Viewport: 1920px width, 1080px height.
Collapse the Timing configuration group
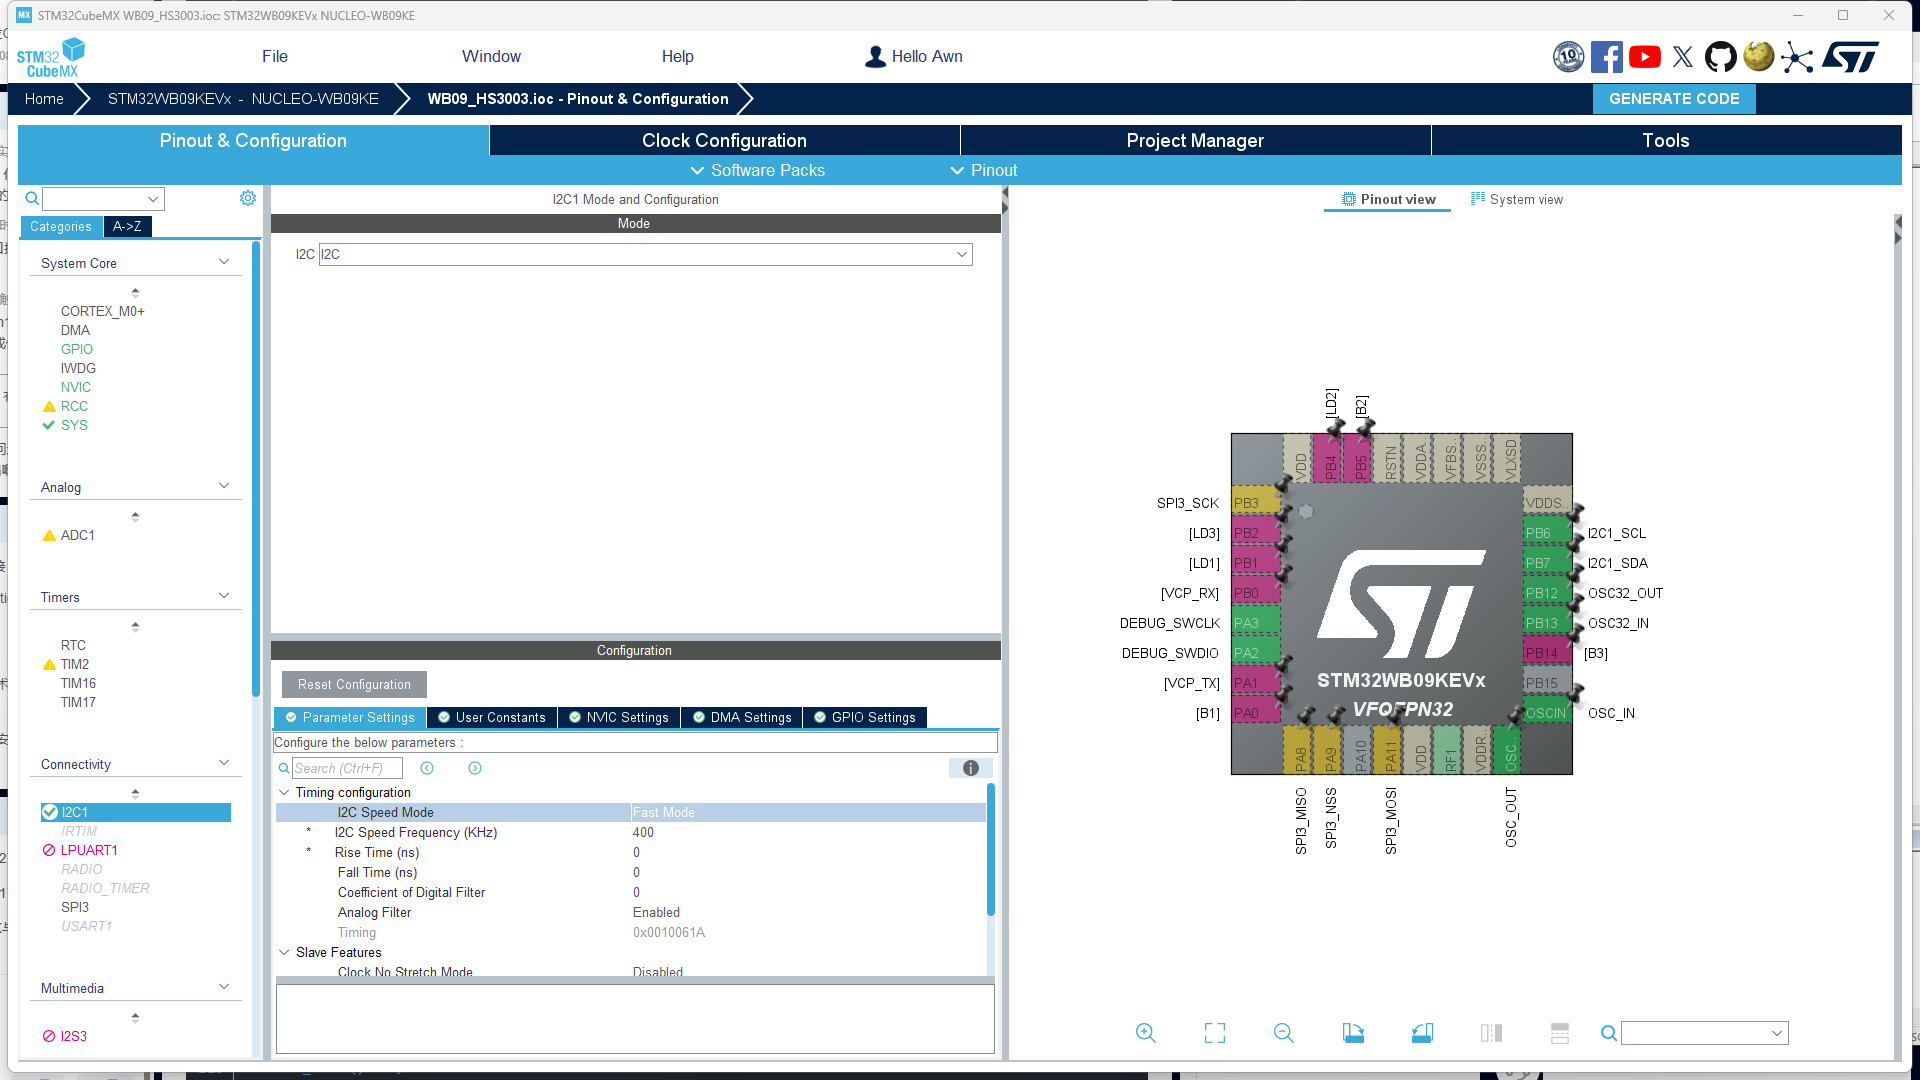(x=284, y=792)
